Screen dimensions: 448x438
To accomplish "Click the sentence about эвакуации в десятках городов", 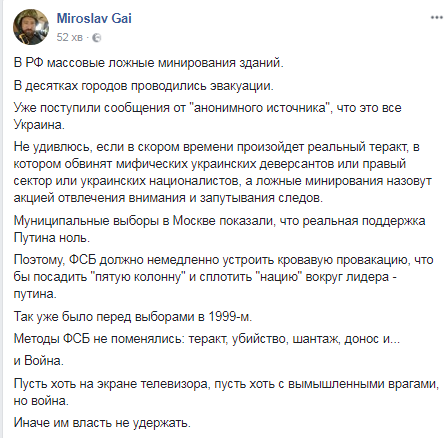I will pyautogui.click(x=144, y=86).
